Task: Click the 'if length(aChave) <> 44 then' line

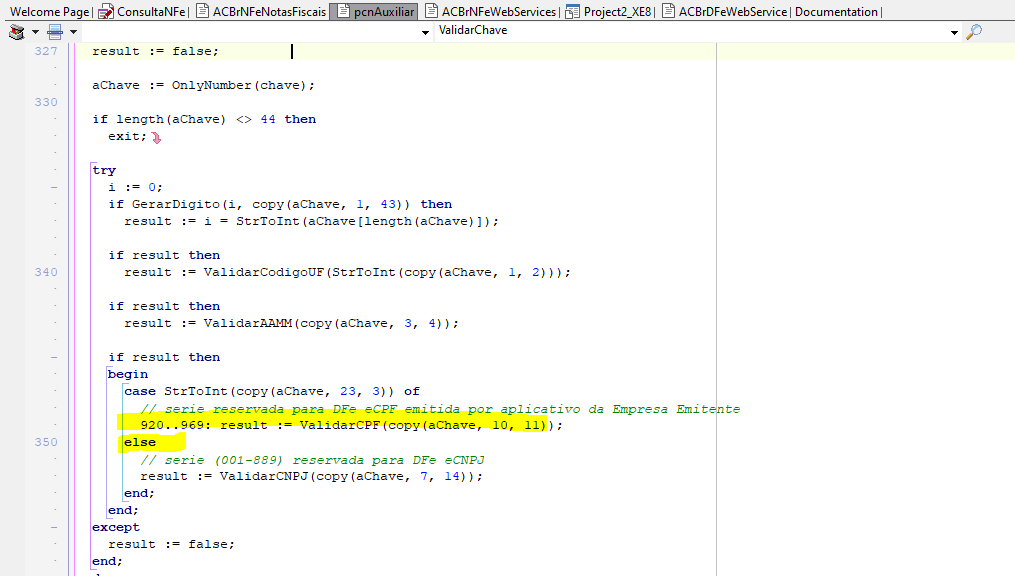Action: click(204, 119)
